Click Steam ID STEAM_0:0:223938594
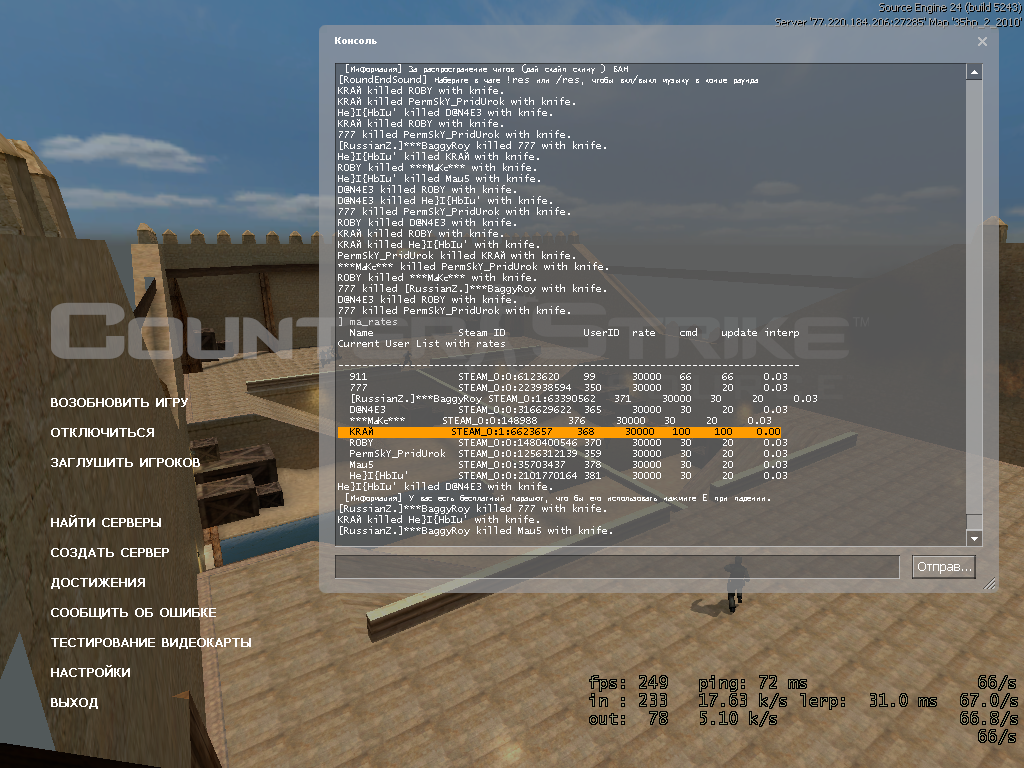 (x=515, y=388)
